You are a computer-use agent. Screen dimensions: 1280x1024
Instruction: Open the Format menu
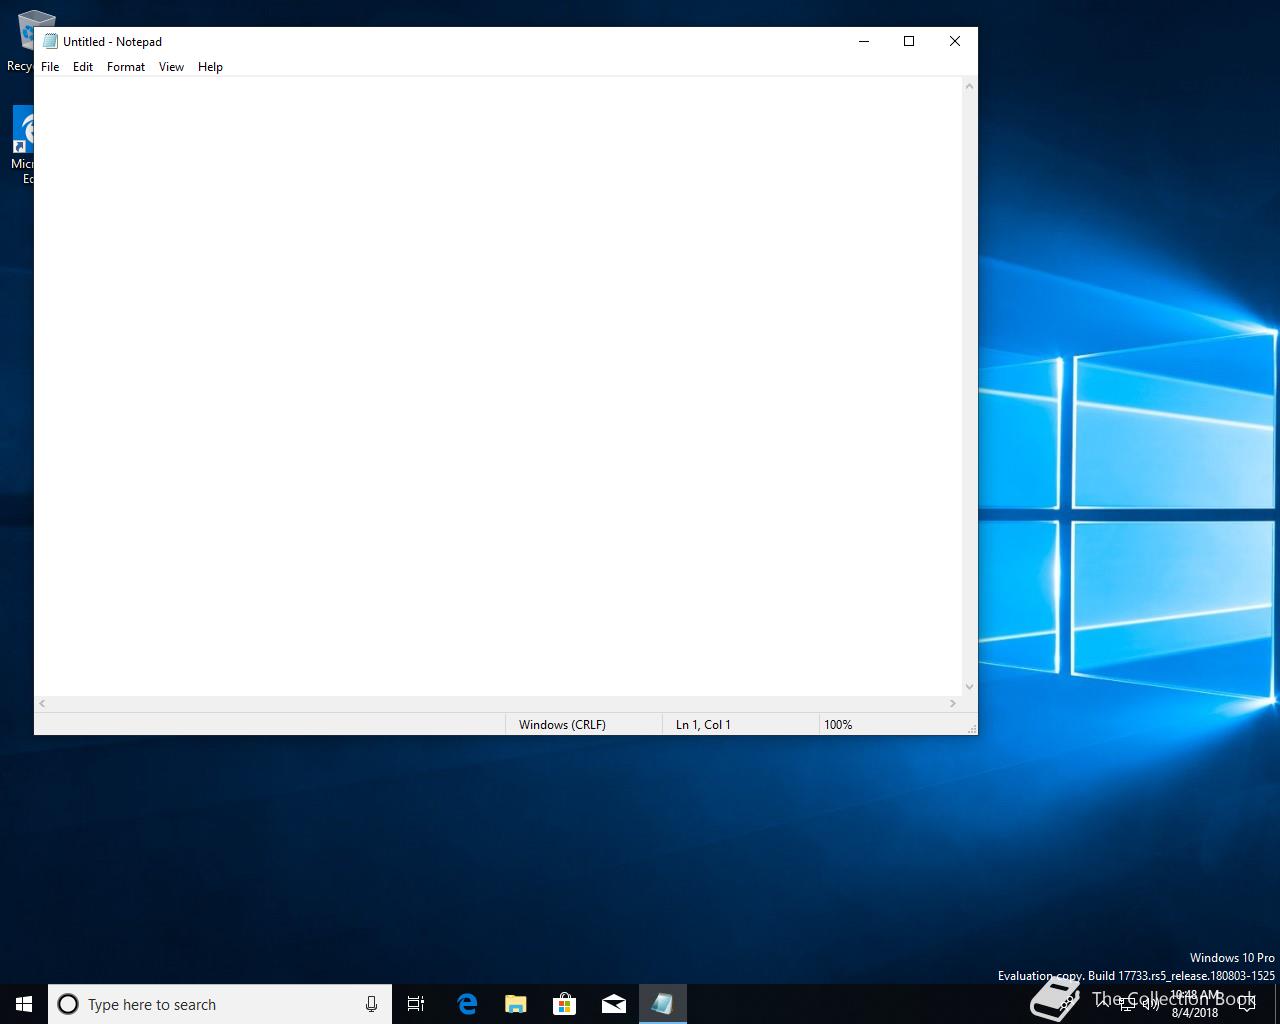[x=126, y=67]
